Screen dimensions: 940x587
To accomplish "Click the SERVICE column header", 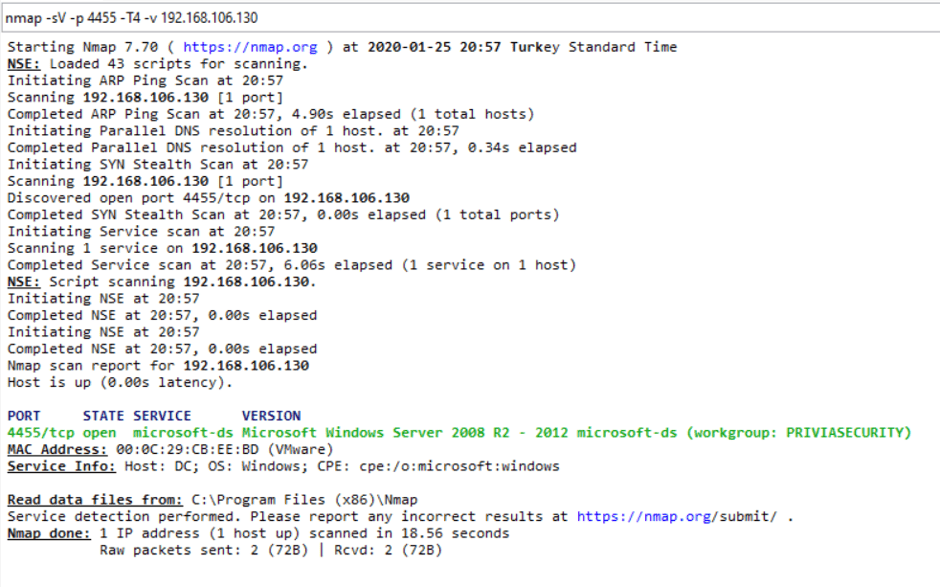I will point(162,417).
